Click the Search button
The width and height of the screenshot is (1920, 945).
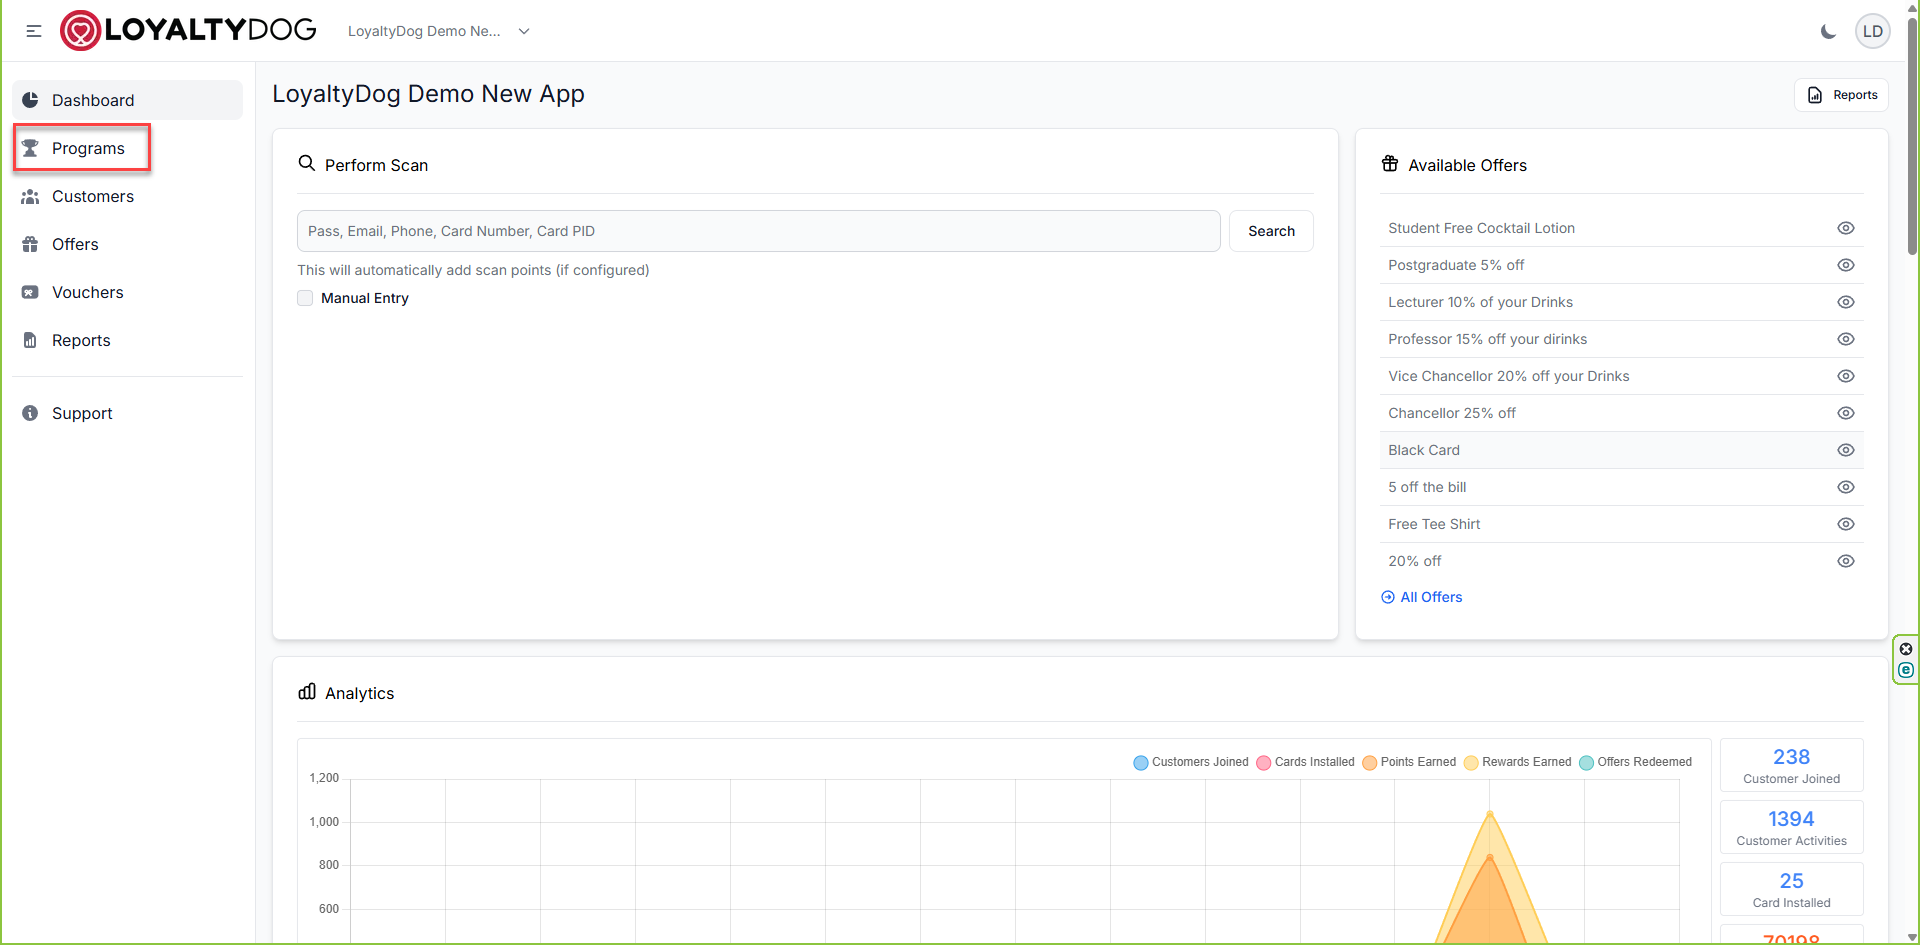pos(1271,231)
